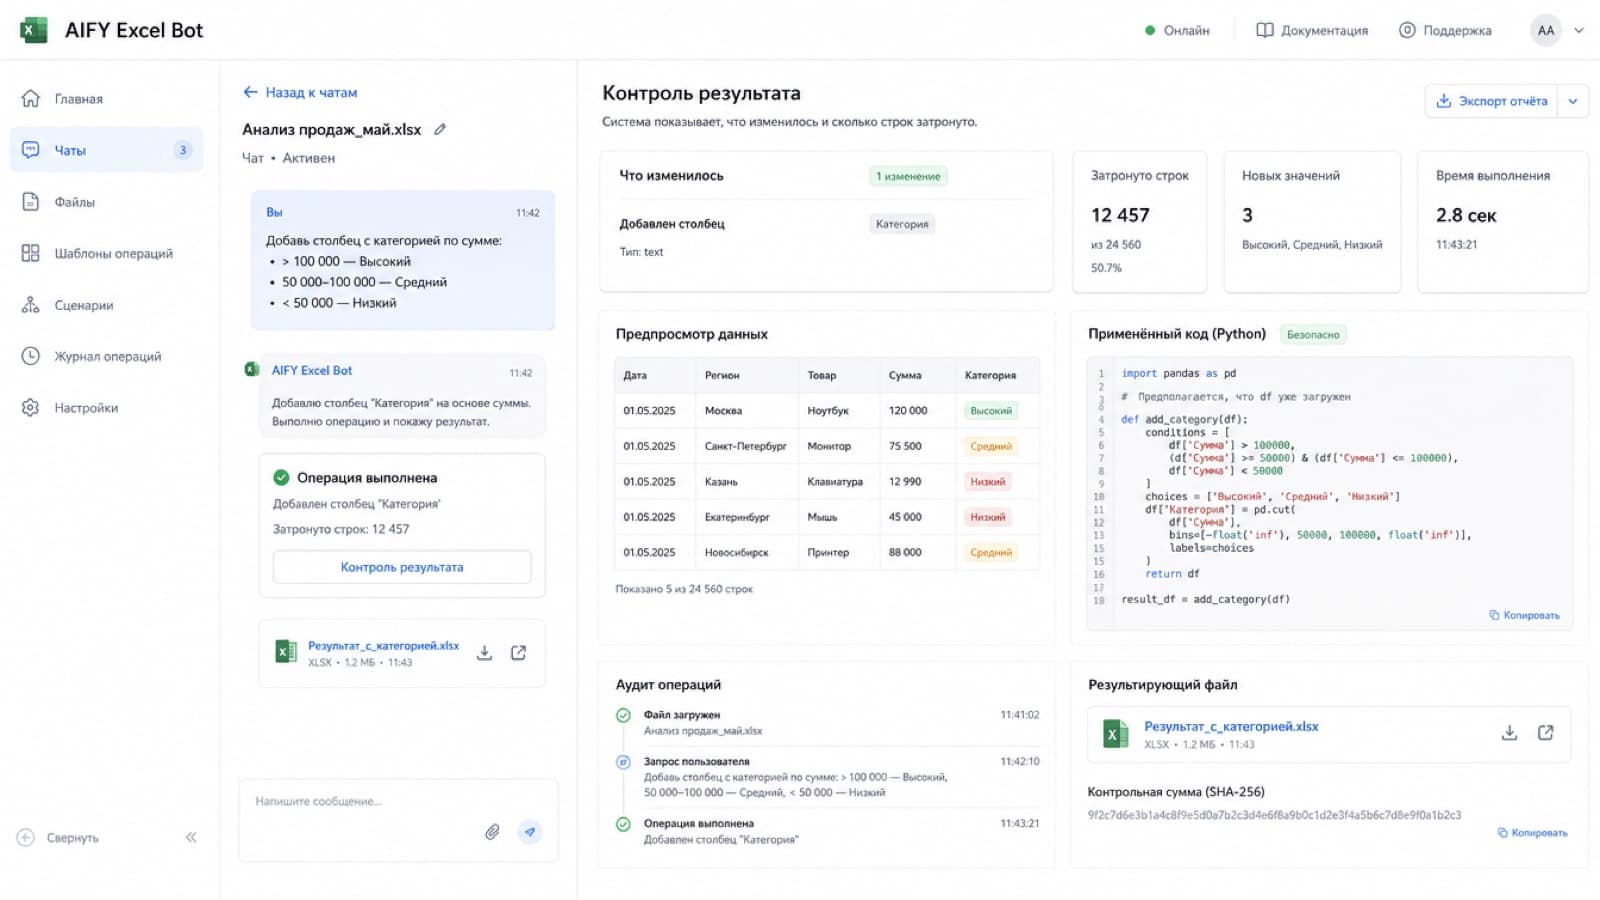The width and height of the screenshot is (1600, 900).
Task: Click the pencil icon to rename chat
Action: (440, 129)
